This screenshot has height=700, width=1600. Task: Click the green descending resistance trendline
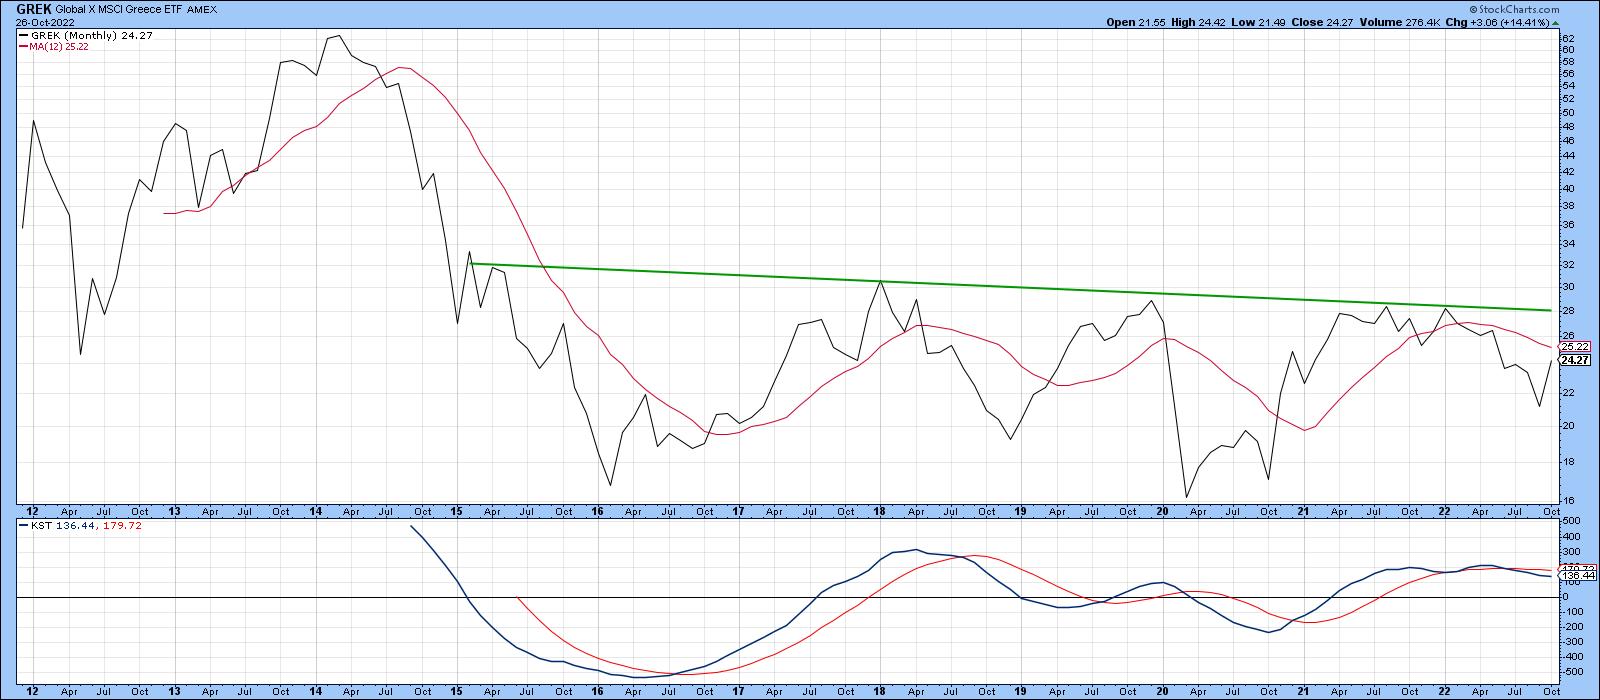coord(1000,290)
